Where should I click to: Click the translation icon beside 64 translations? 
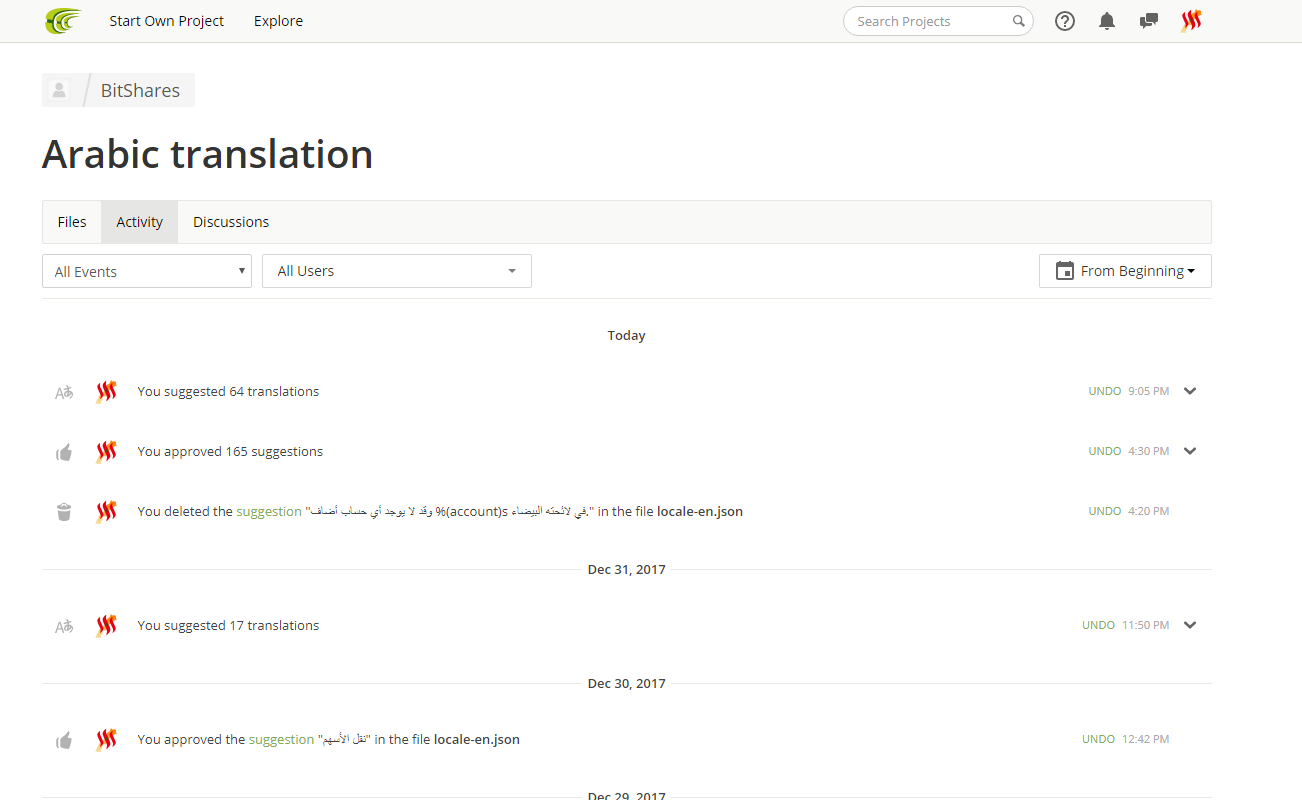tap(64, 392)
